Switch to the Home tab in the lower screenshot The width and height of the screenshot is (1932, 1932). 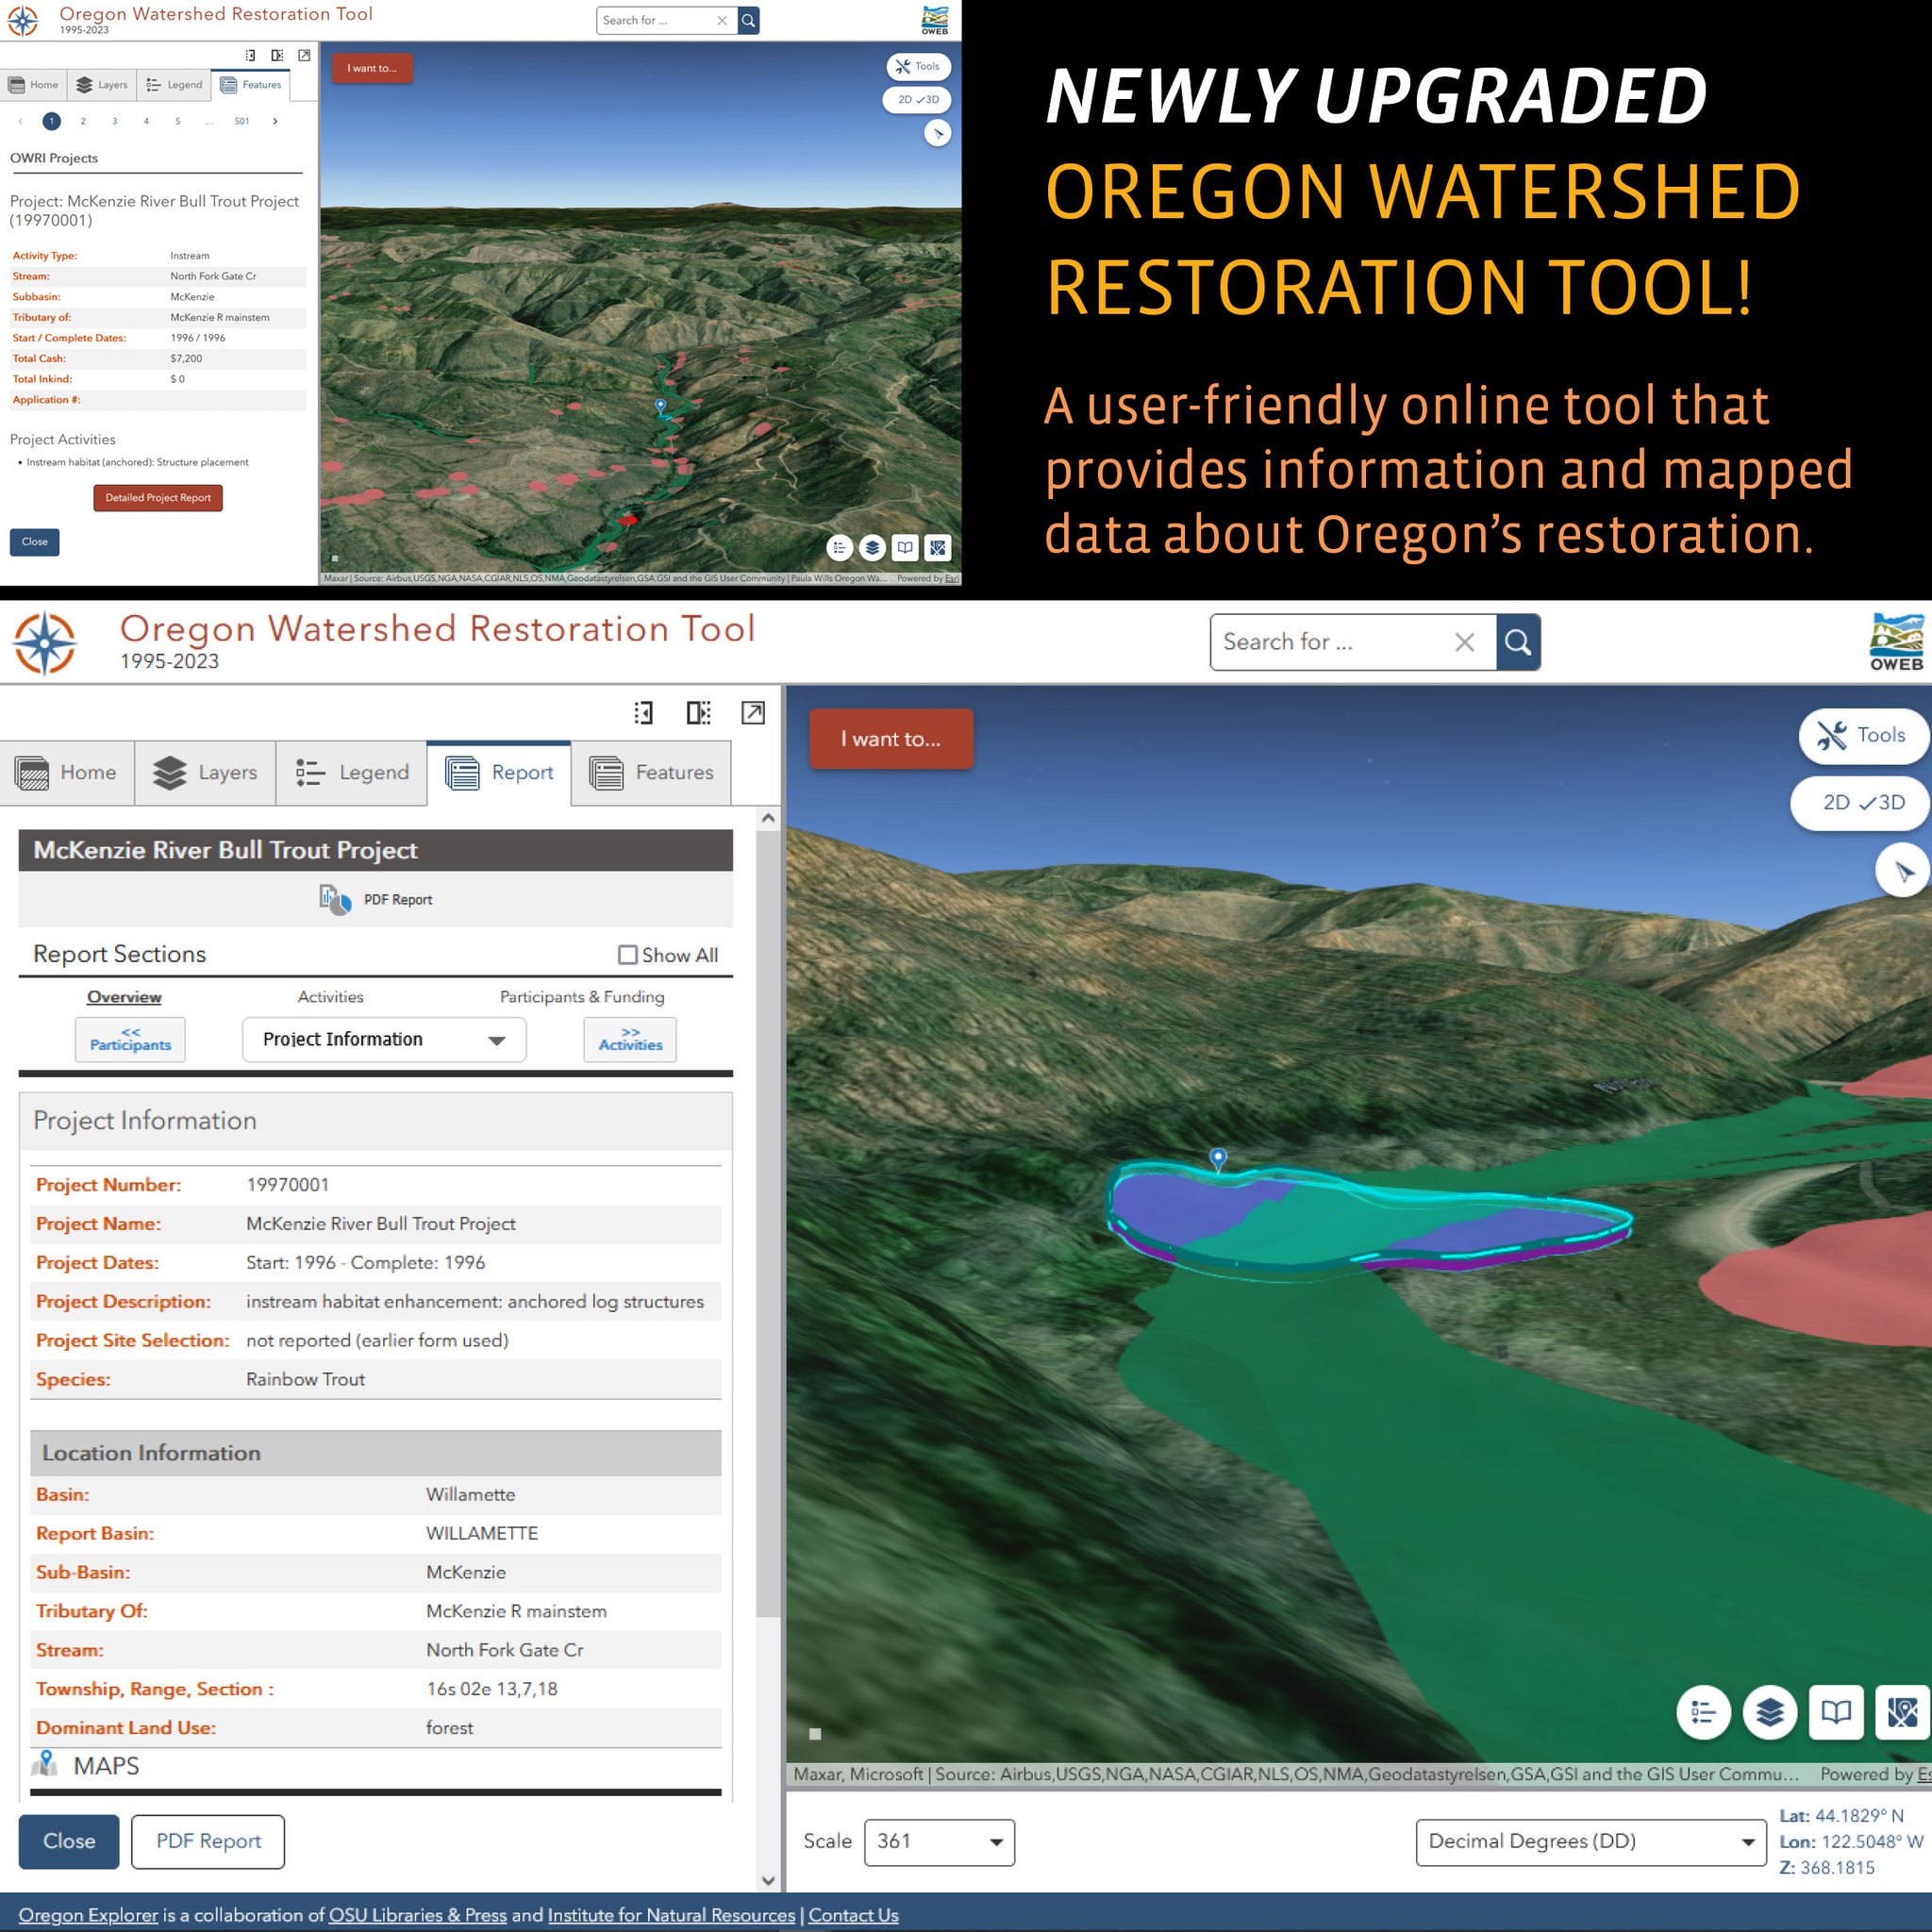coord(67,772)
